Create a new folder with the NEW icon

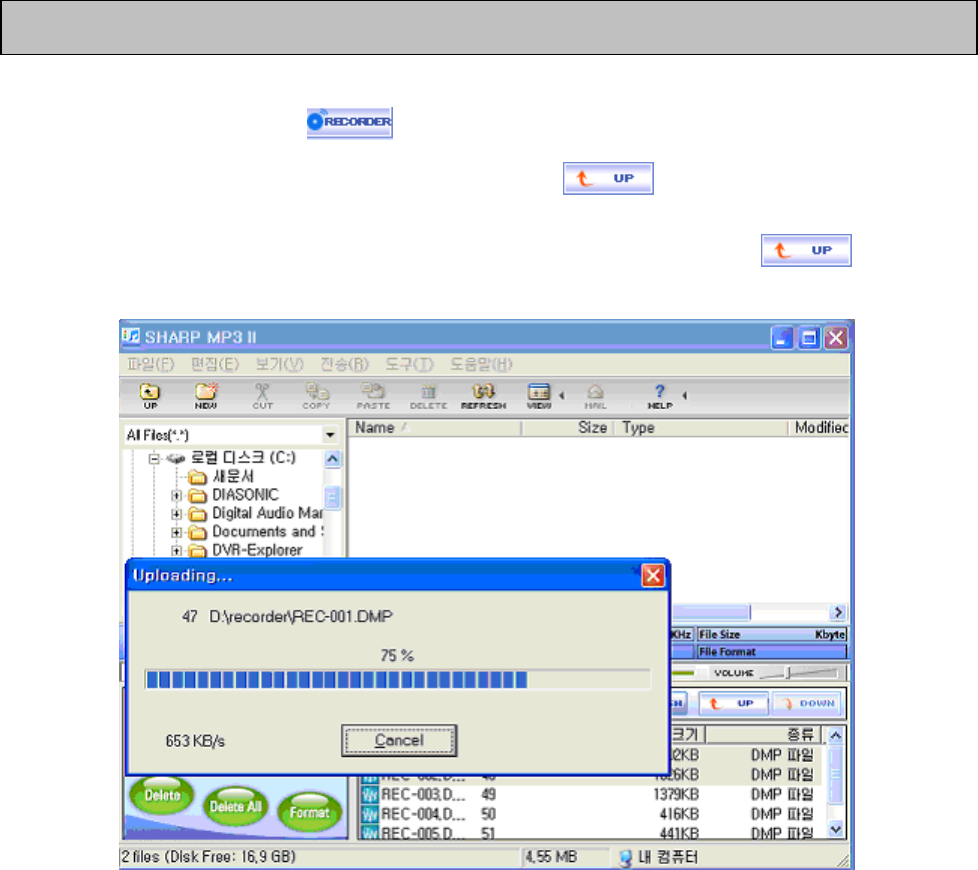click(206, 395)
